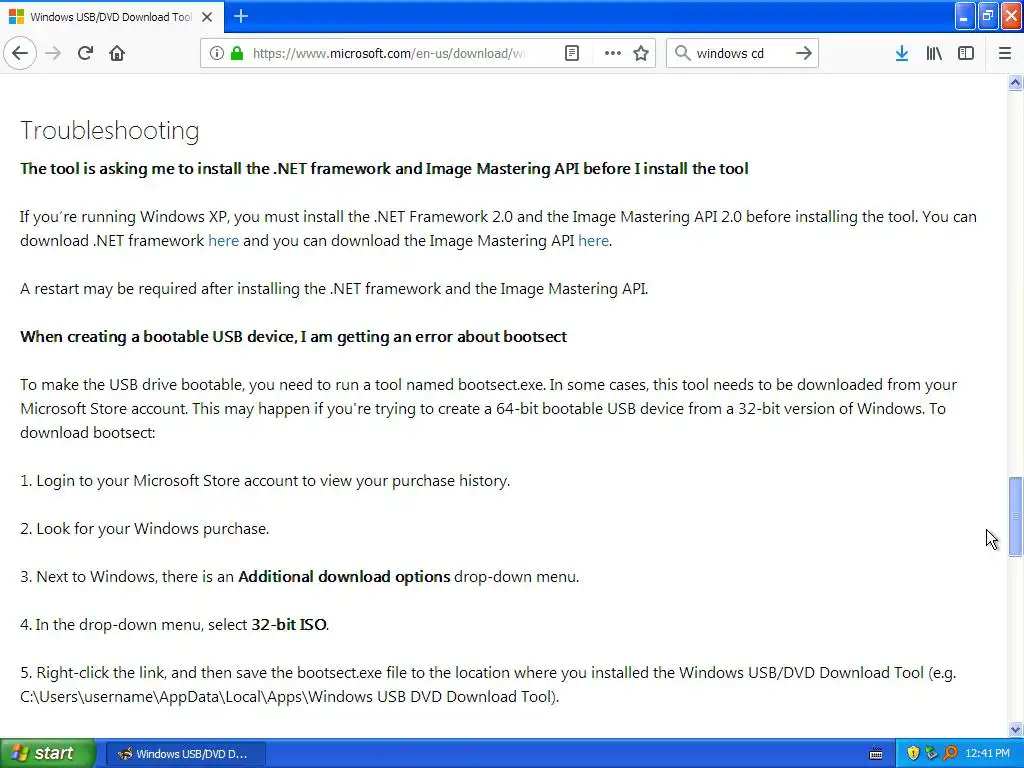1024x768 pixels.
Task: Open the Firefox hamburger menu
Action: point(1005,53)
